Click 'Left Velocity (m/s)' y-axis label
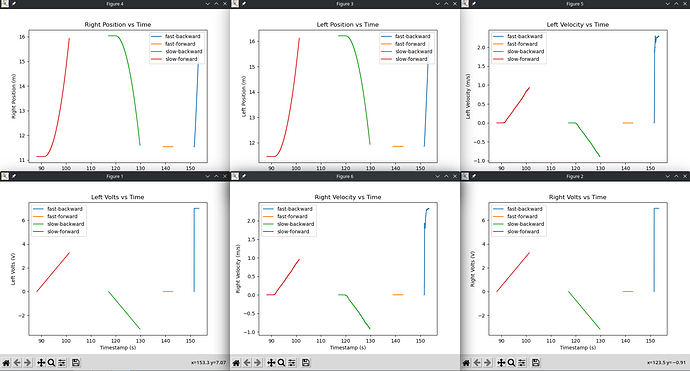690x371 pixels. click(468, 96)
